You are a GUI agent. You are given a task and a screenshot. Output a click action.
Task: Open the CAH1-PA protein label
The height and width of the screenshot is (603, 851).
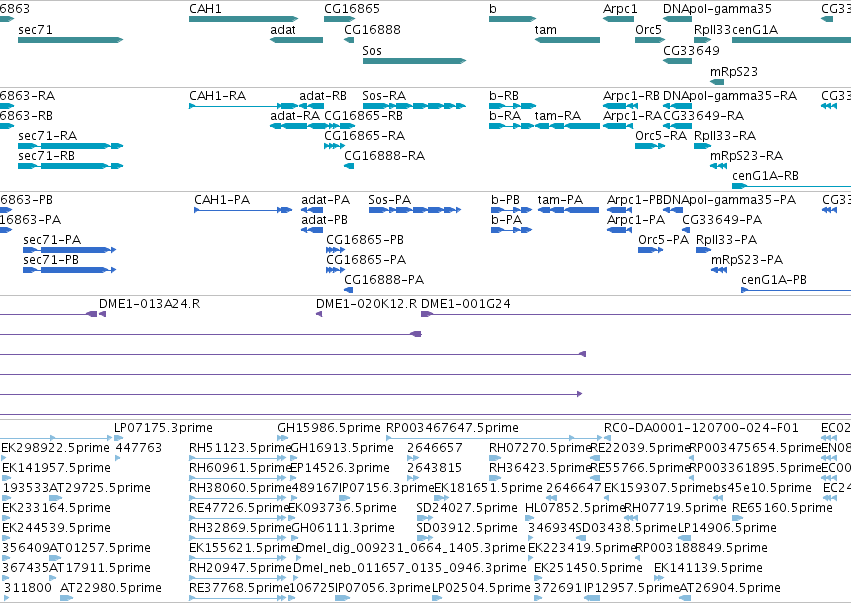coord(222,200)
